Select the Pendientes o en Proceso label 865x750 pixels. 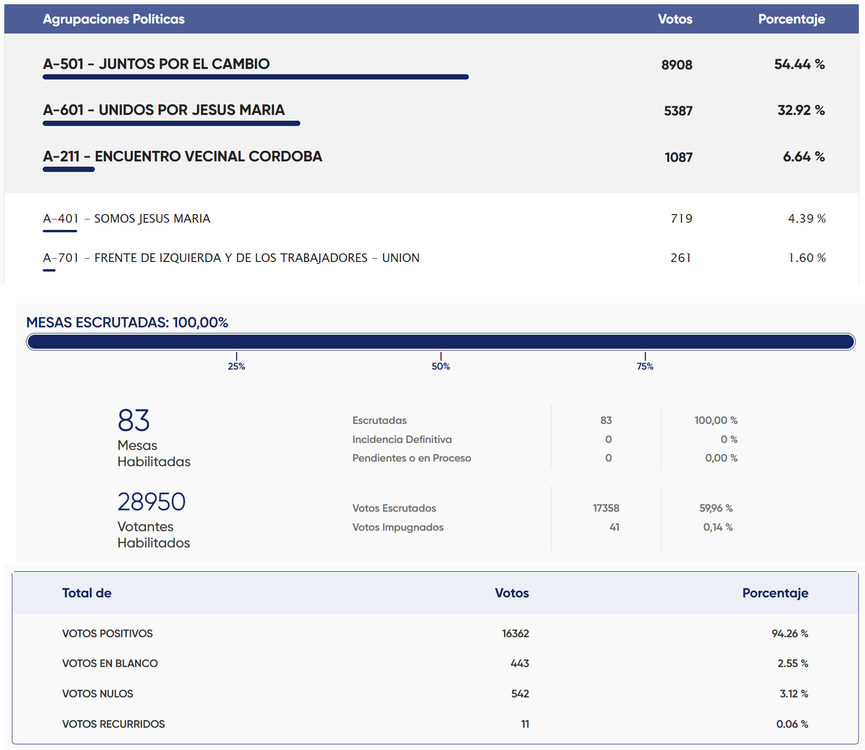[x=411, y=458]
